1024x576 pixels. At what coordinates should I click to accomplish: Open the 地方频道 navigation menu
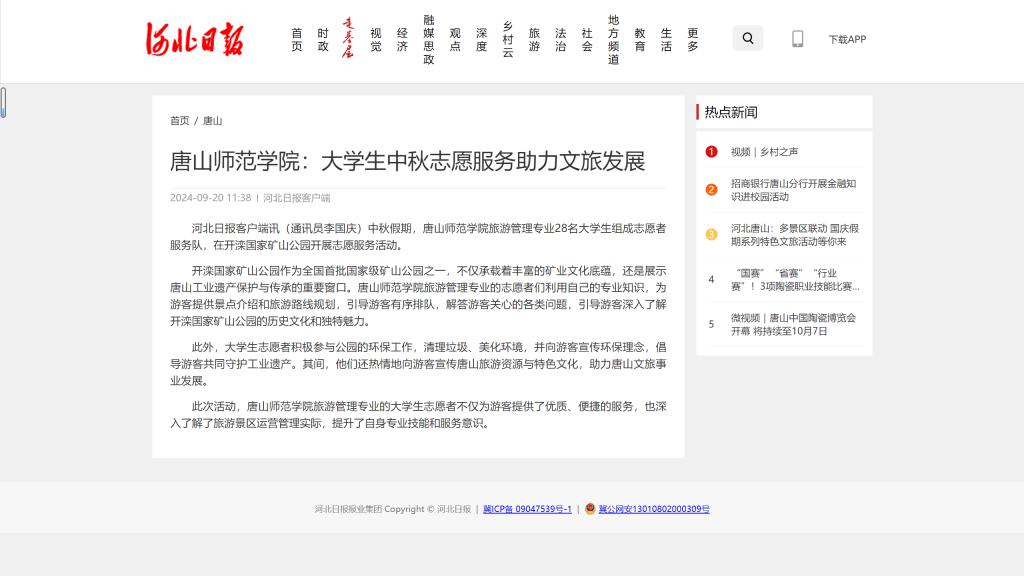pyautogui.click(x=613, y=39)
